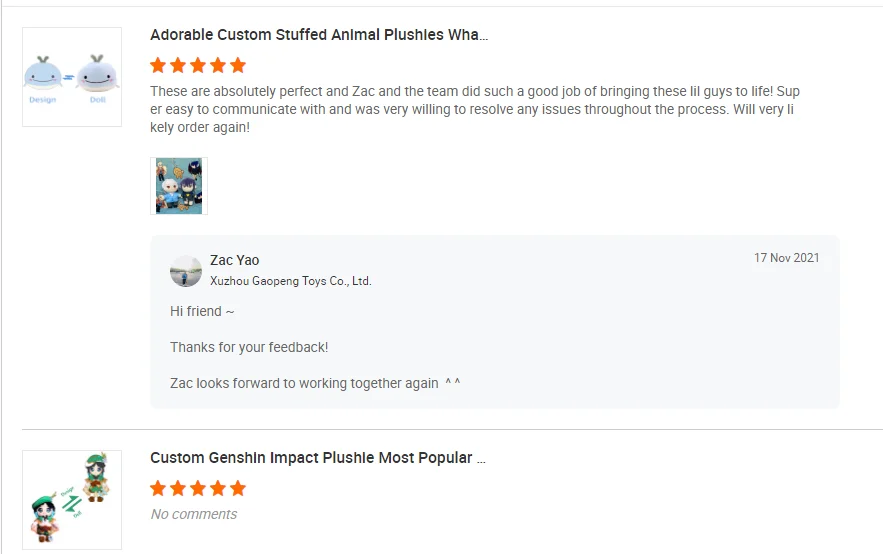Open the Custom Genshin Impact Plushie title
This screenshot has width=883, height=554.
click(x=318, y=458)
